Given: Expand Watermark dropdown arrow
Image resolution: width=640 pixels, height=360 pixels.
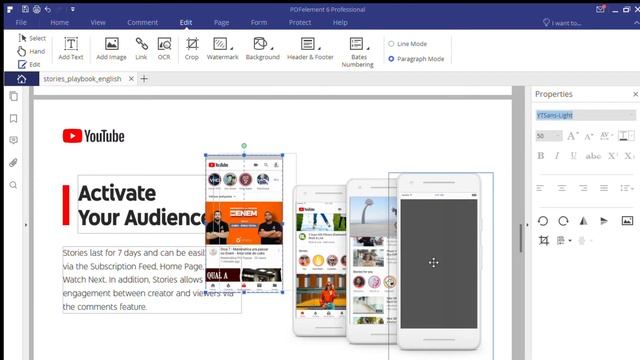Looking at the screenshot, I should coord(232,48).
